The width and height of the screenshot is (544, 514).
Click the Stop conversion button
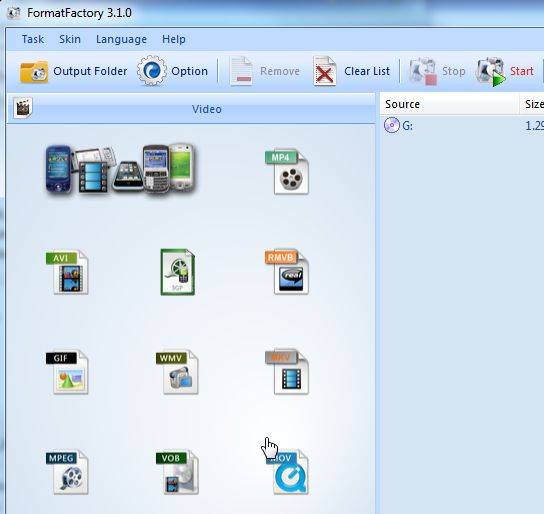[437, 71]
